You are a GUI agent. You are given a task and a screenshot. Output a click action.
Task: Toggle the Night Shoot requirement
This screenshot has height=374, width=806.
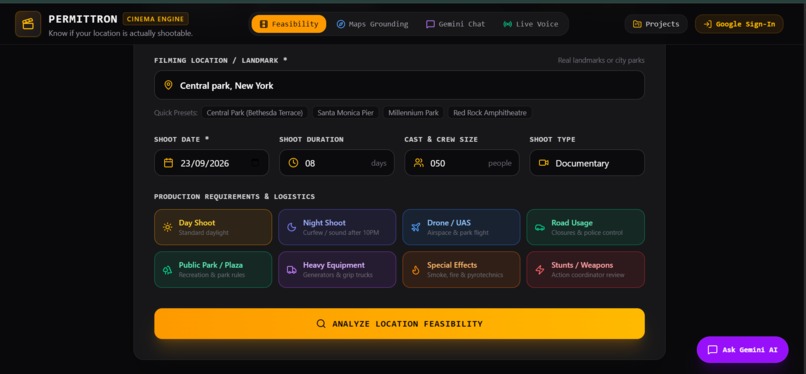pyautogui.click(x=337, y=227)
